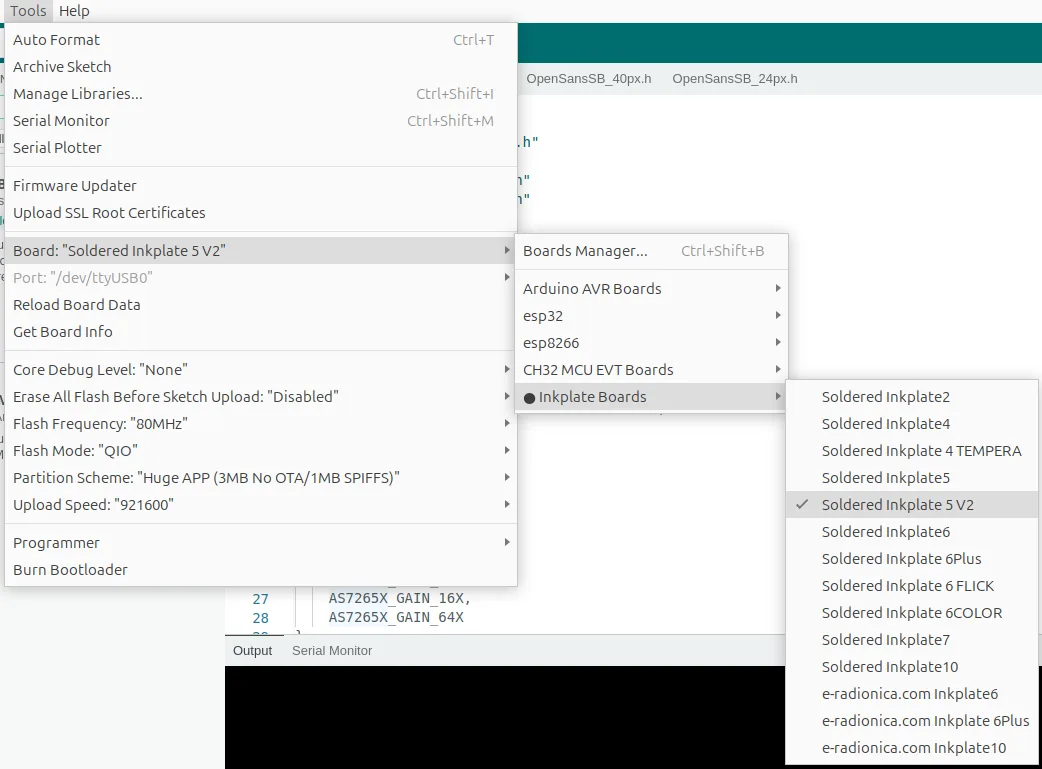
Task: Switch to the Serial Monitor panel tab
Action: coord(331,651)
